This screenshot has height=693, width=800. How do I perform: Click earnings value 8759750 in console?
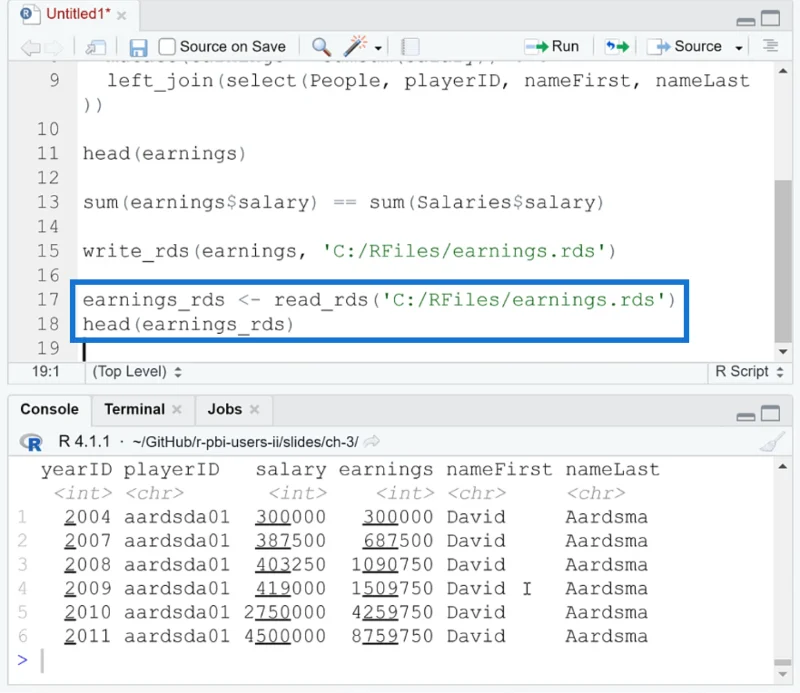coord(392,636)
